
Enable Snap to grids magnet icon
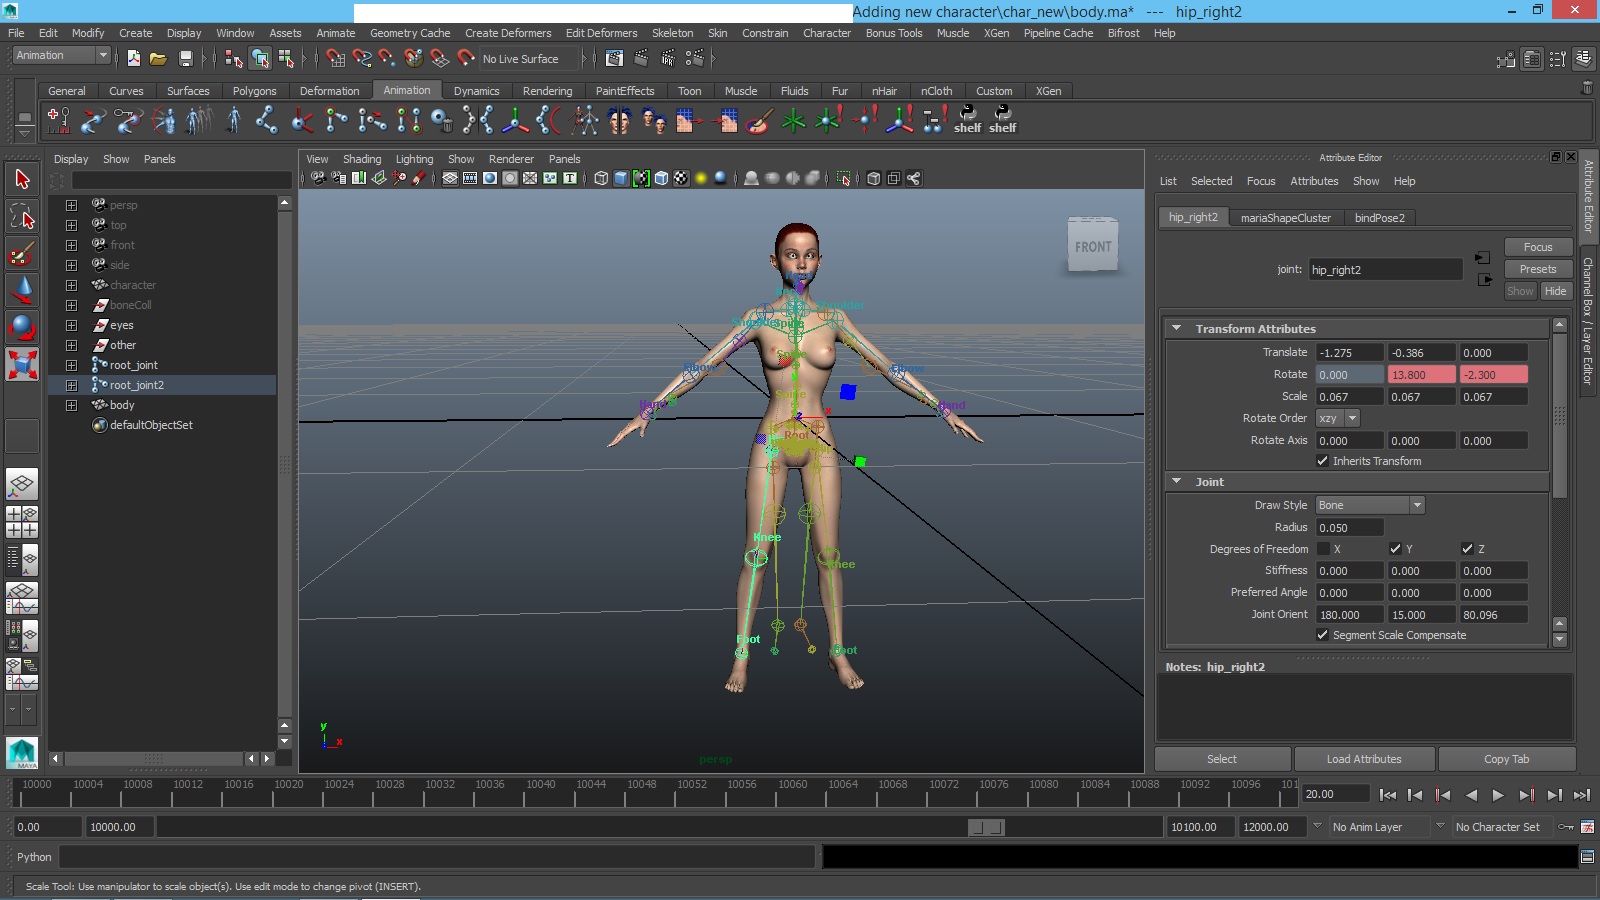pos(336,58)
